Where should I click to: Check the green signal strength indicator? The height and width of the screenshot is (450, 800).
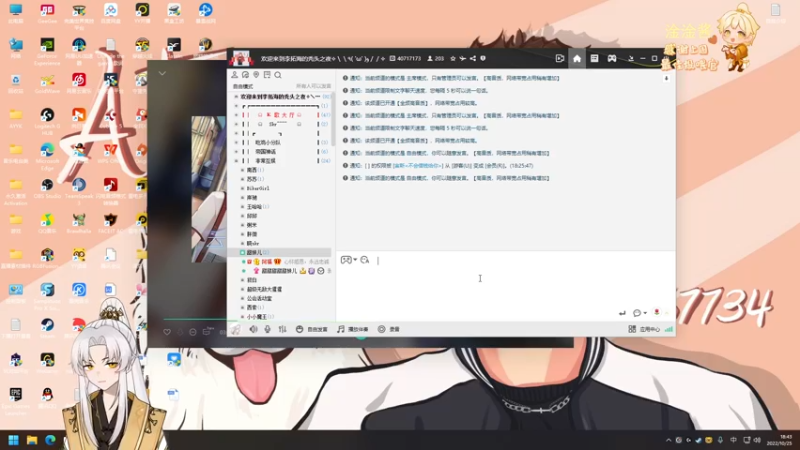669,330
